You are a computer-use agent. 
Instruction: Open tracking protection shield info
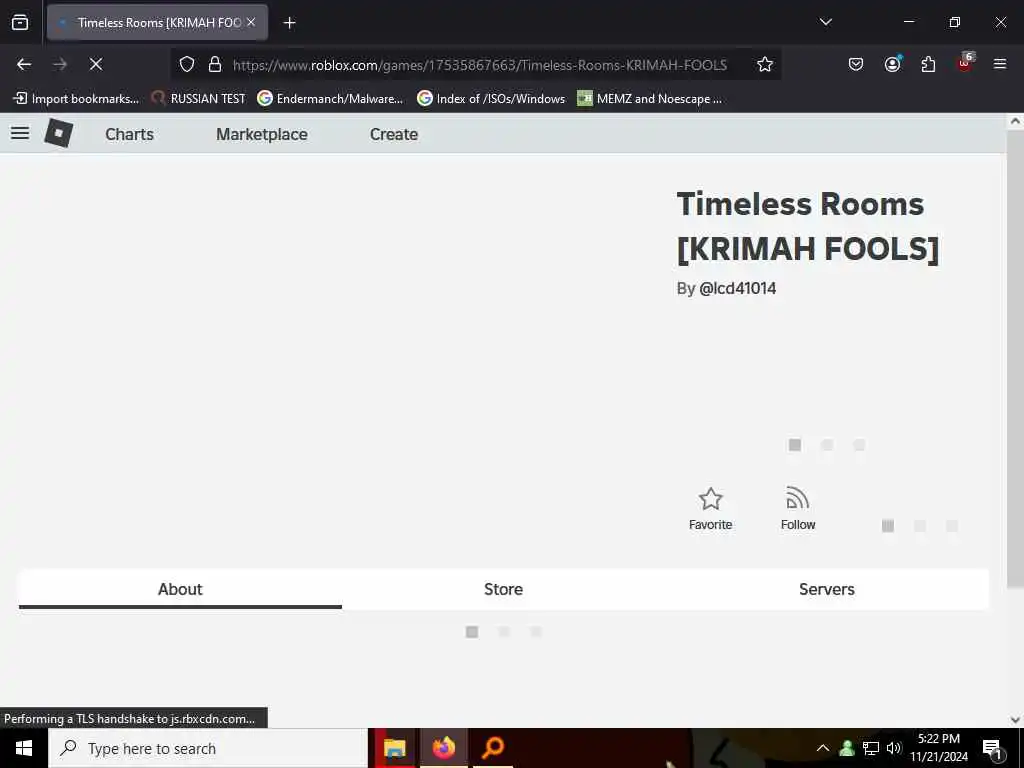click(x=187, y=64)
